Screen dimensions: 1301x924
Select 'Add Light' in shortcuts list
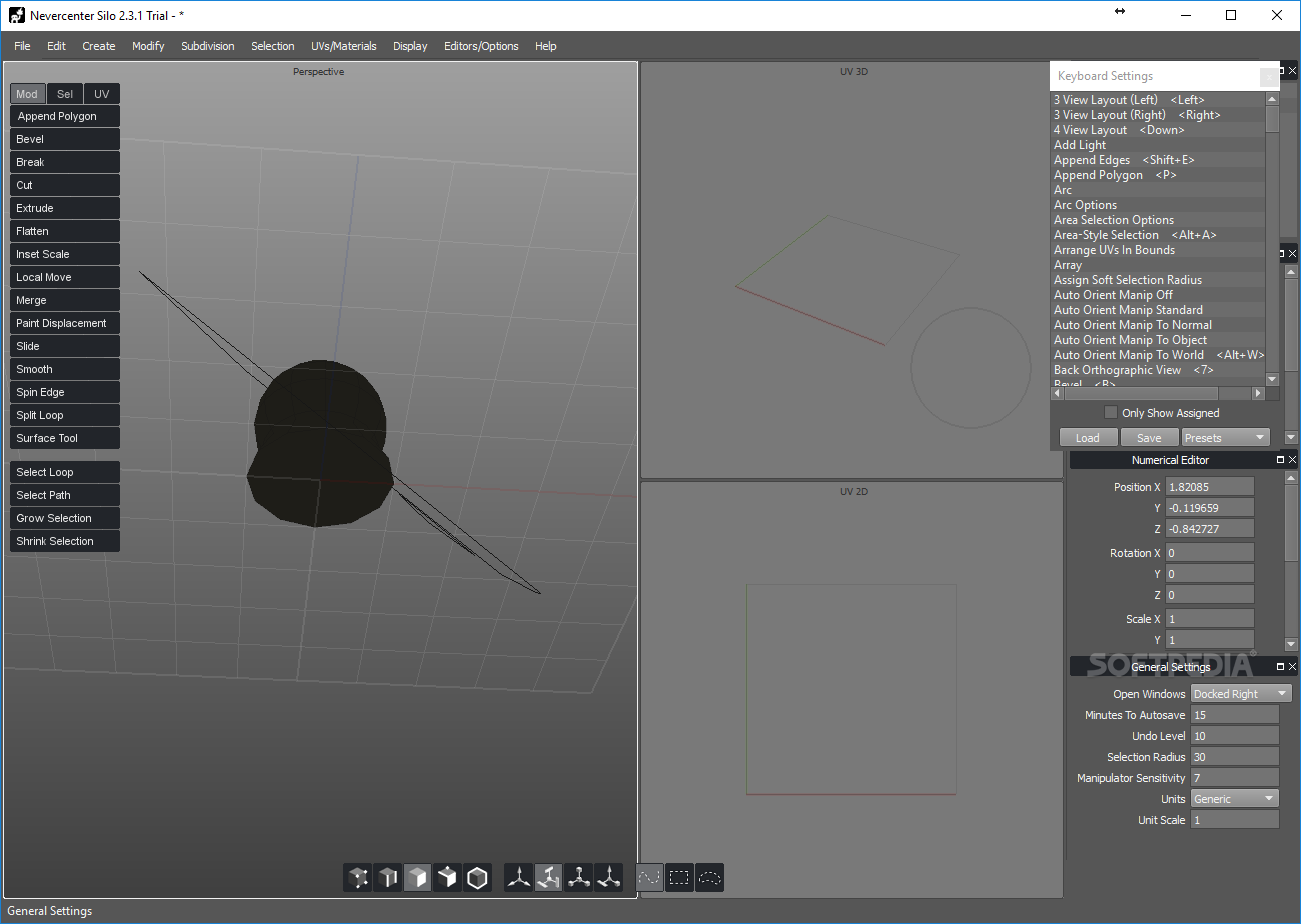point(1158,145)
